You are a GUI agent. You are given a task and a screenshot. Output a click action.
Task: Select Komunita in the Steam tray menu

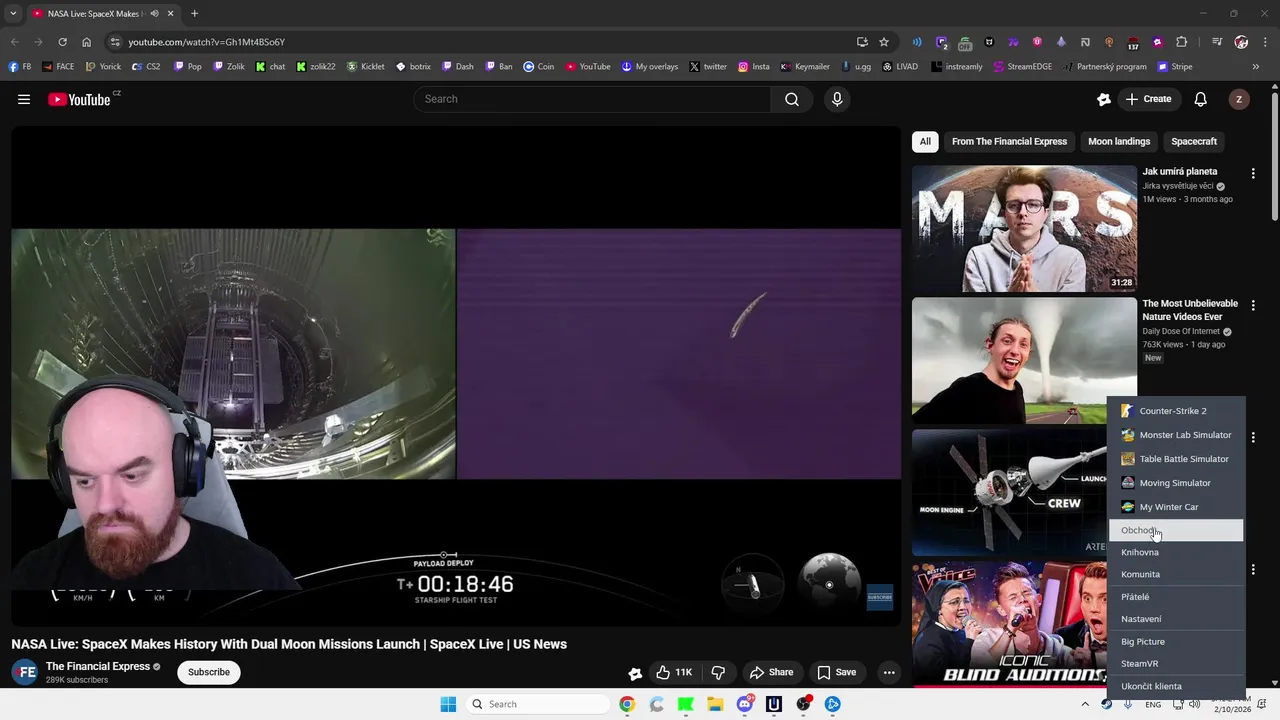coord(1176,574)
